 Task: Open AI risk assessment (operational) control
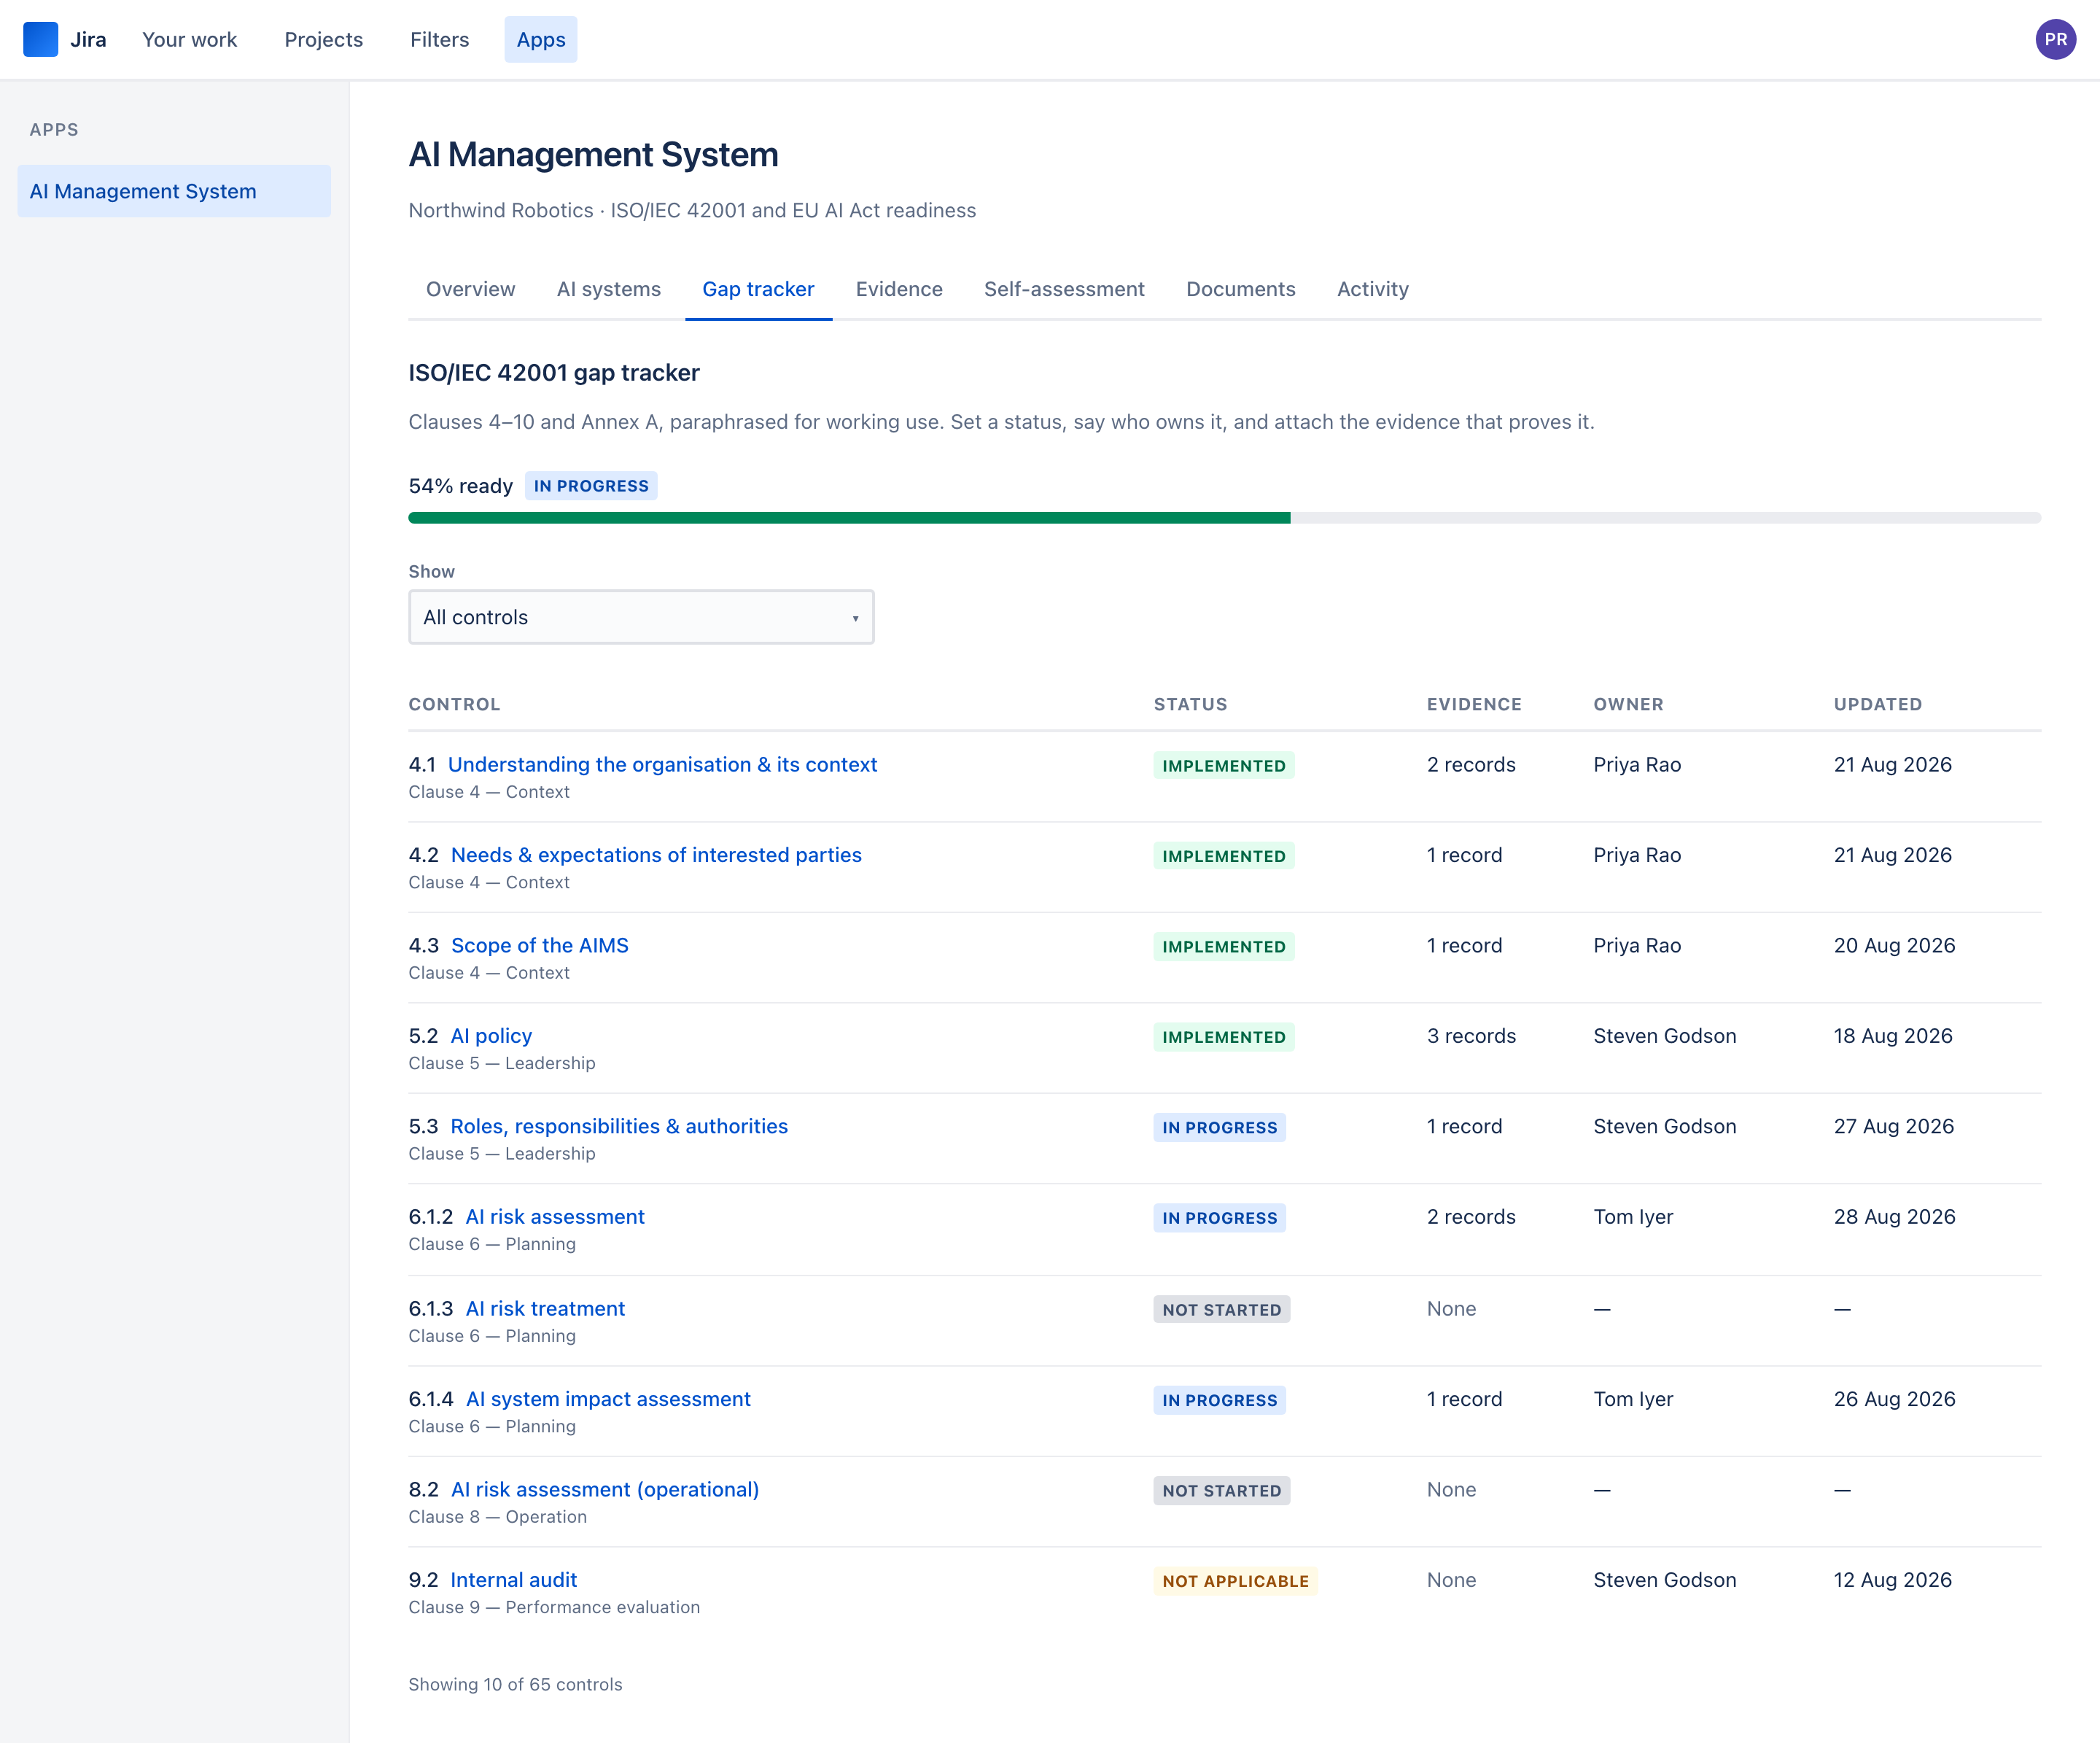pyautogui.click(x=605, y=1489)
